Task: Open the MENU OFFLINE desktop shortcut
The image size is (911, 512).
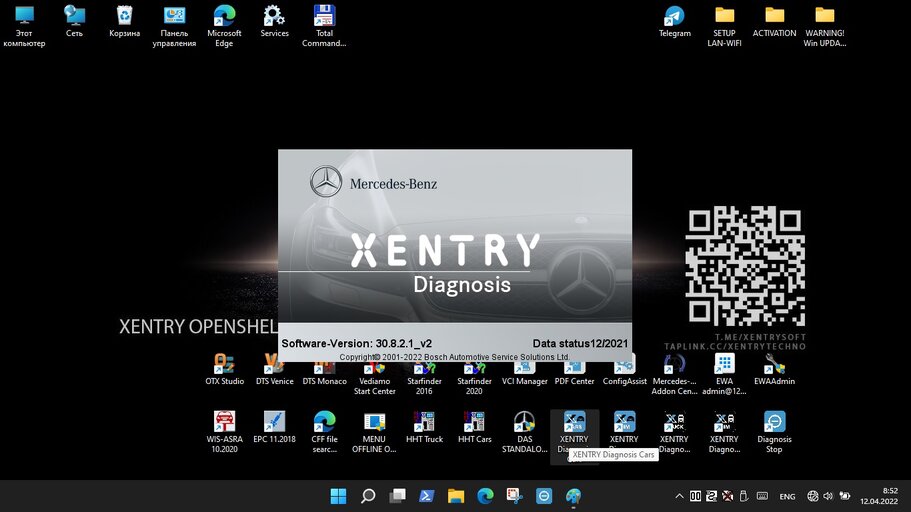Action: 374,432
